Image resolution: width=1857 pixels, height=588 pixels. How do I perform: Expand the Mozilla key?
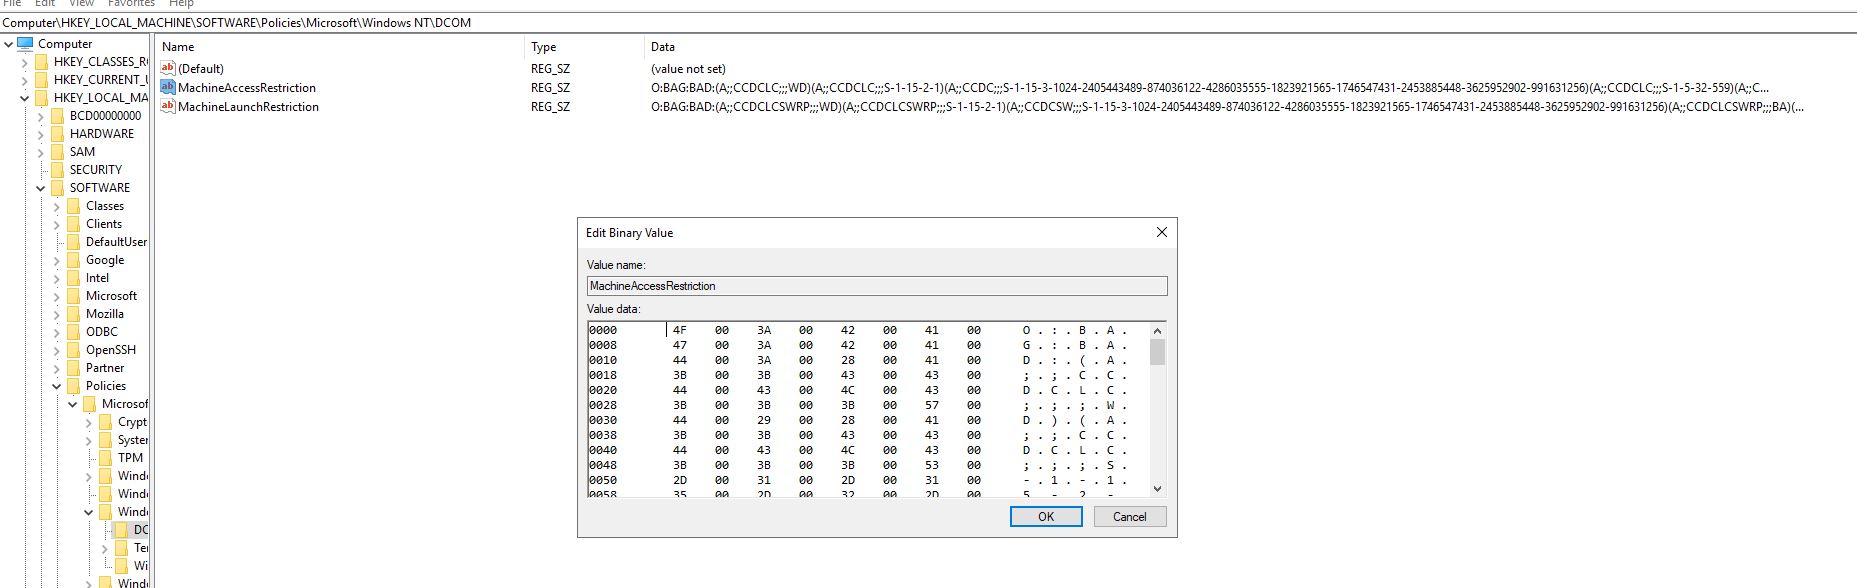56,313
